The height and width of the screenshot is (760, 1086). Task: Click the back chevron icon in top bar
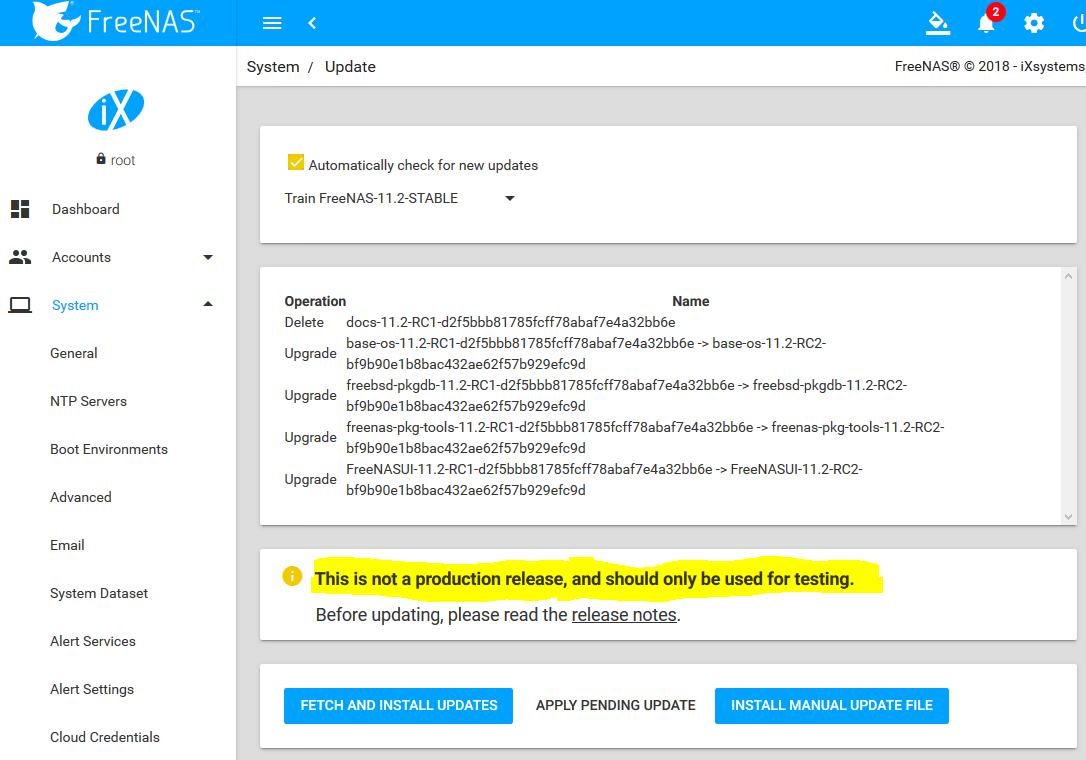pos(312,23)
